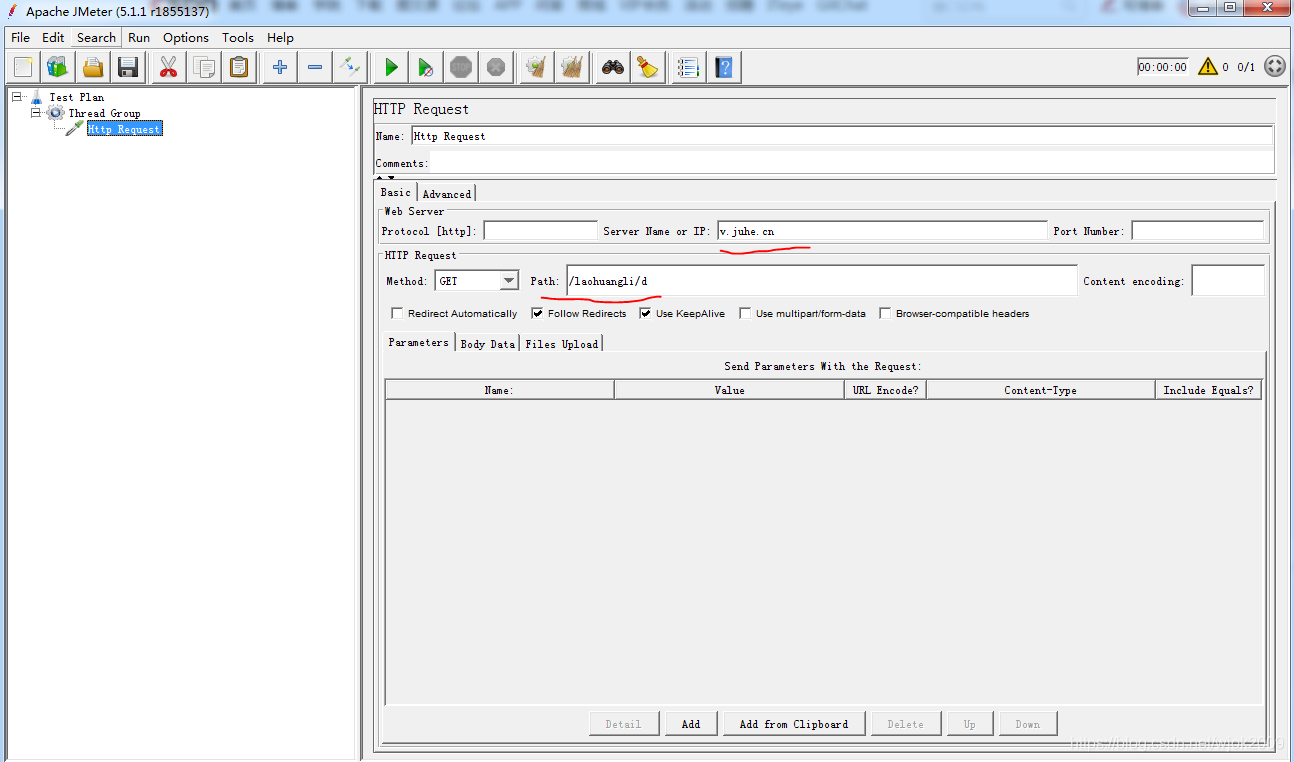Open the File menu

[20, 38]
